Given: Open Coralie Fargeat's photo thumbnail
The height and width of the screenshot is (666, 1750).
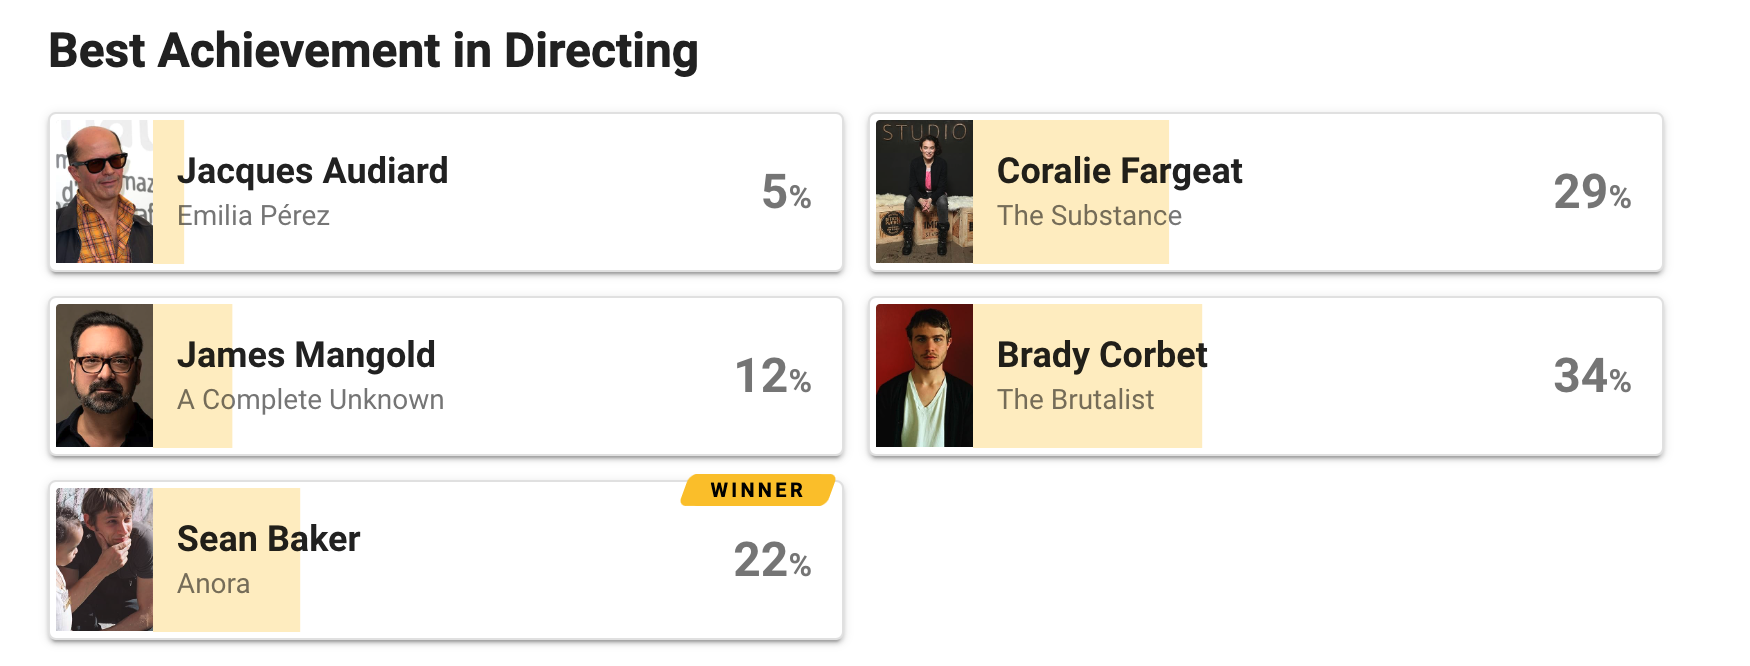Looking at the screenshot, I should pyautogui.click(x=924, y=192).
